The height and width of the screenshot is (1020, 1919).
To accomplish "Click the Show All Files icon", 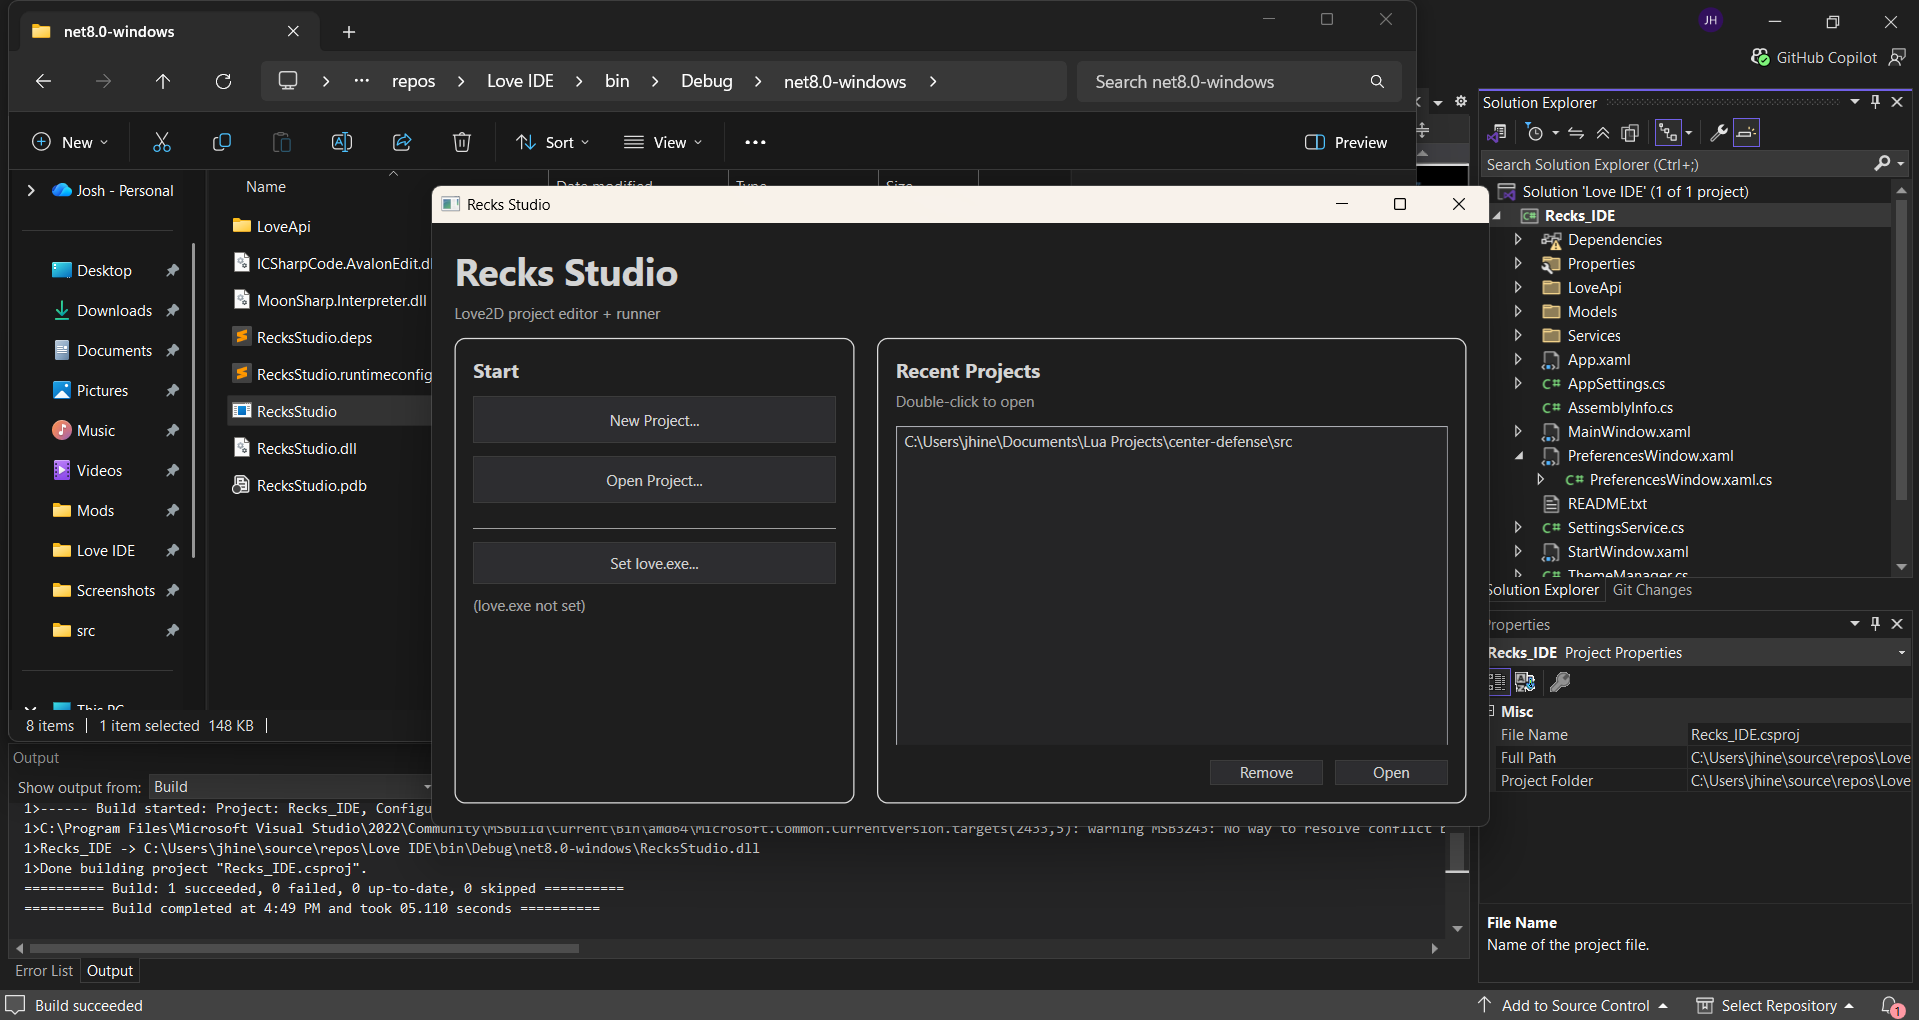I will pyautogui.click(x=1630, y=133).
